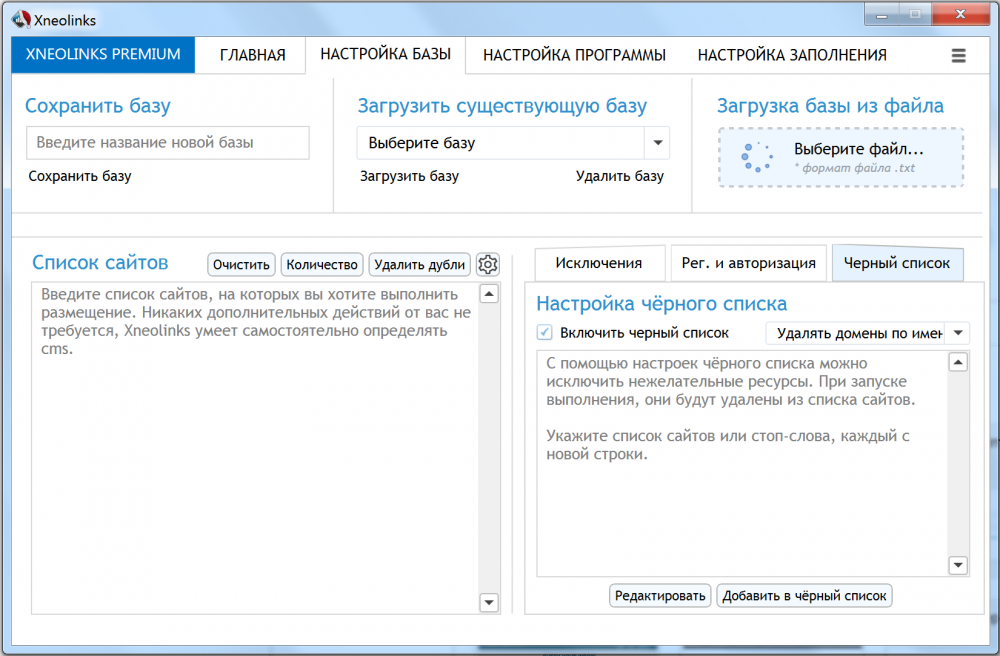Screen dimensions: 1000x656
Task: Select the НАСТРОЙКА БАЗЫ tab
Action: (385, 55)
